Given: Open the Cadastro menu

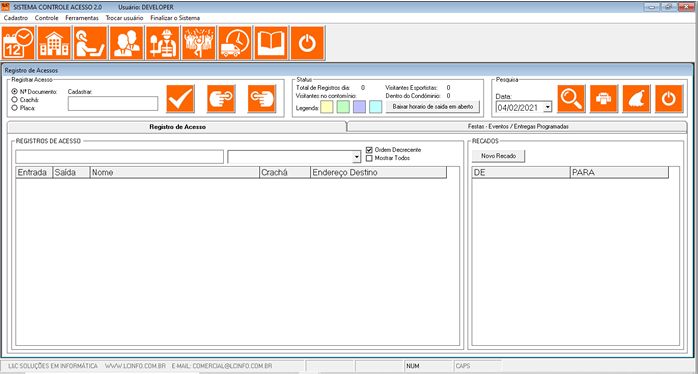Looking at the screenshot, I should tap(16, 18).
